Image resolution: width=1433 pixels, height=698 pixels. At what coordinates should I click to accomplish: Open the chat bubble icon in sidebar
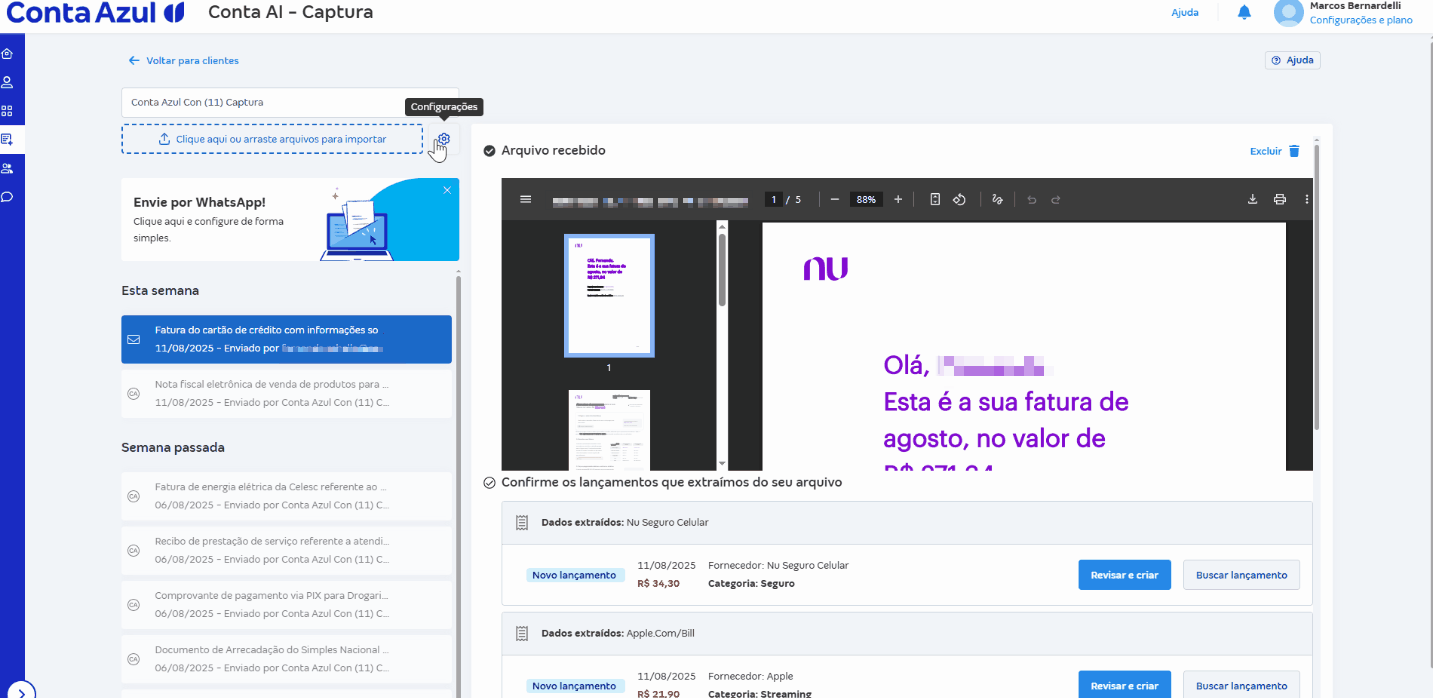7,196
